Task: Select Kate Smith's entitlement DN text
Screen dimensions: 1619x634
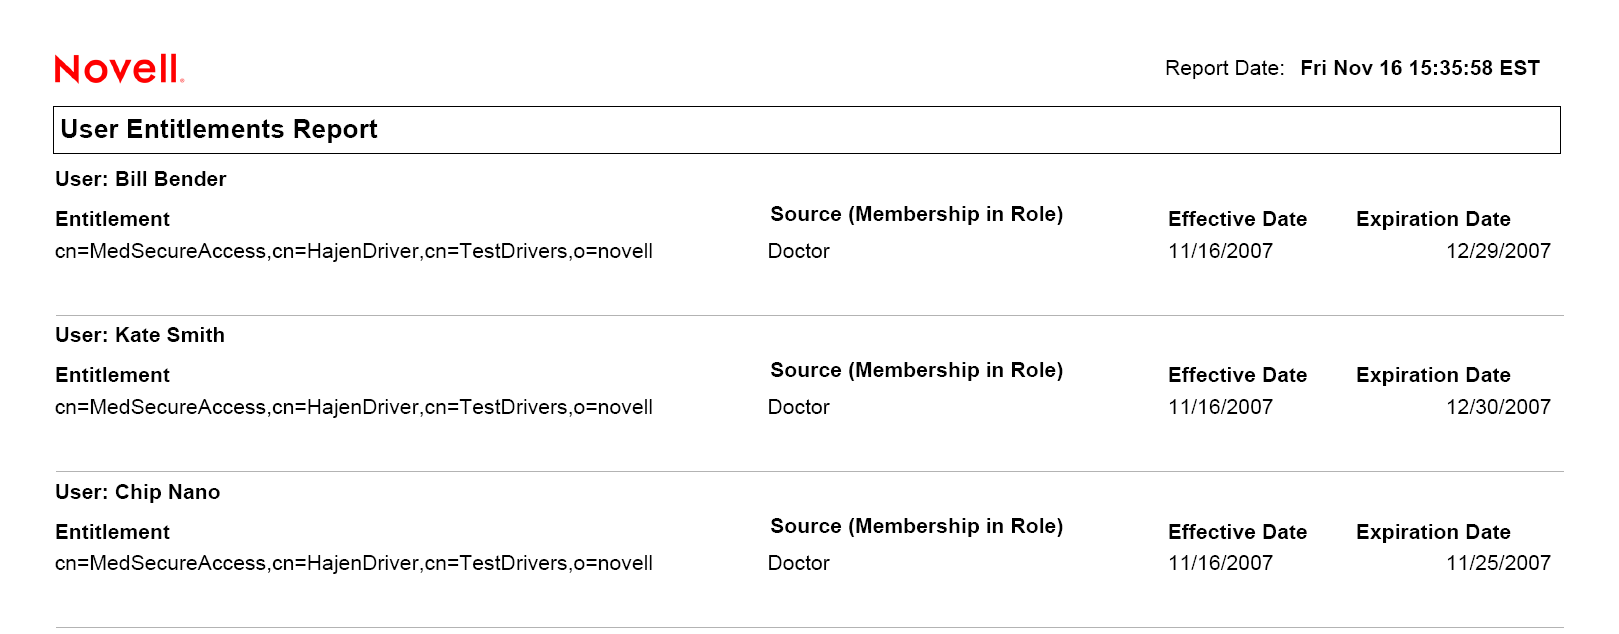Action: pos(354,407)
